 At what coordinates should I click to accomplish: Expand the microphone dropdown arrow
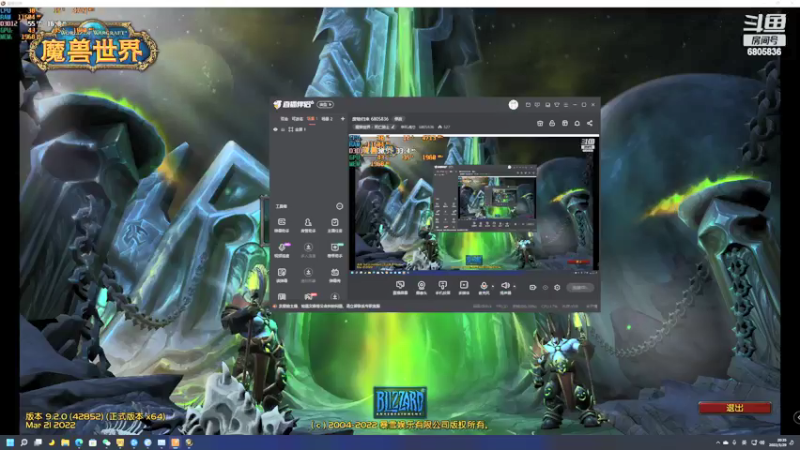(x=493, y=286)
